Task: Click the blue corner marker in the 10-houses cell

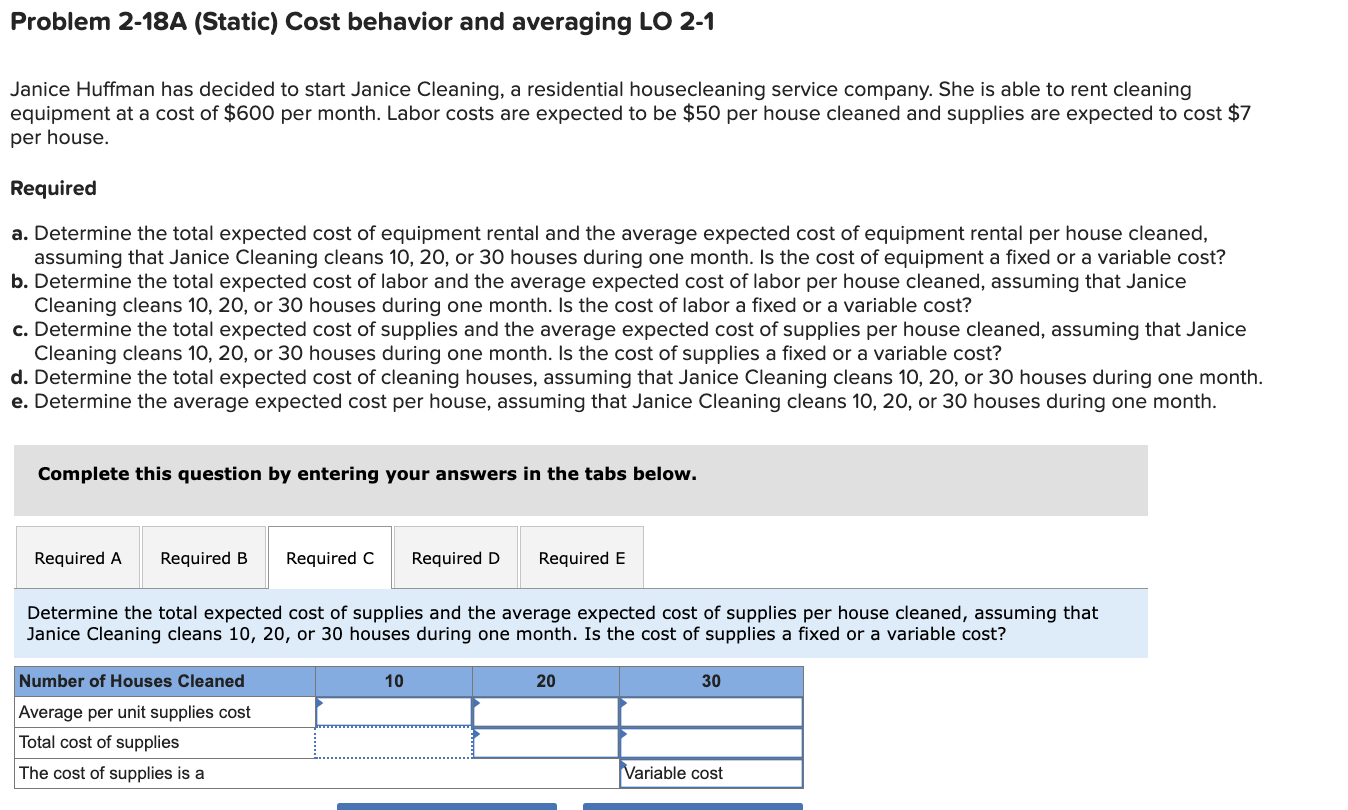Action: (320, 701)
